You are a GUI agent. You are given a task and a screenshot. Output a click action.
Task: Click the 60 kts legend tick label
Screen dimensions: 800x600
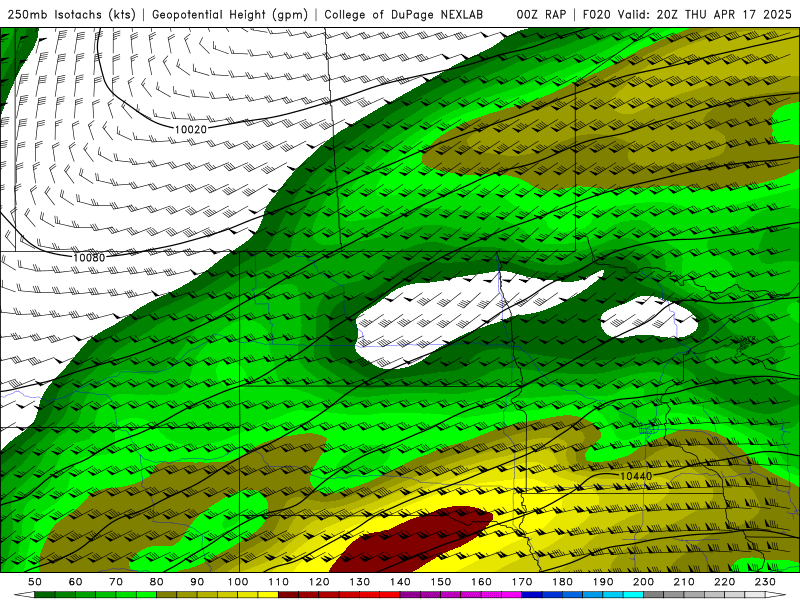click(76, 582)
